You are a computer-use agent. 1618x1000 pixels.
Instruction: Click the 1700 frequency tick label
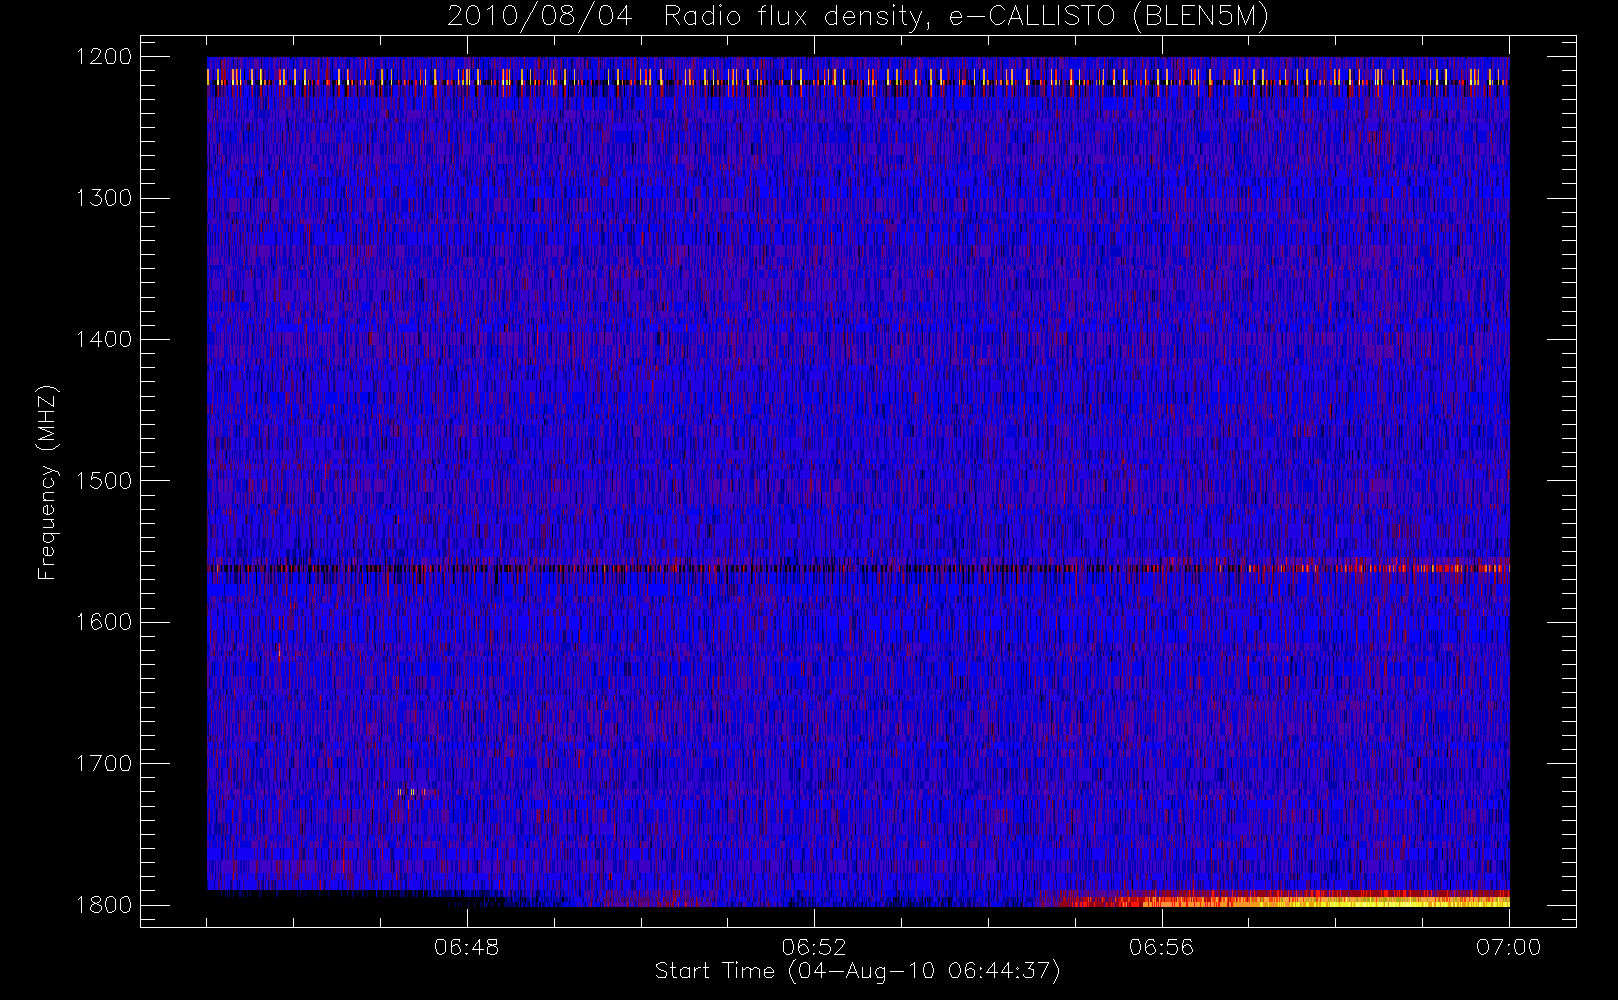[x=104, y=763]
